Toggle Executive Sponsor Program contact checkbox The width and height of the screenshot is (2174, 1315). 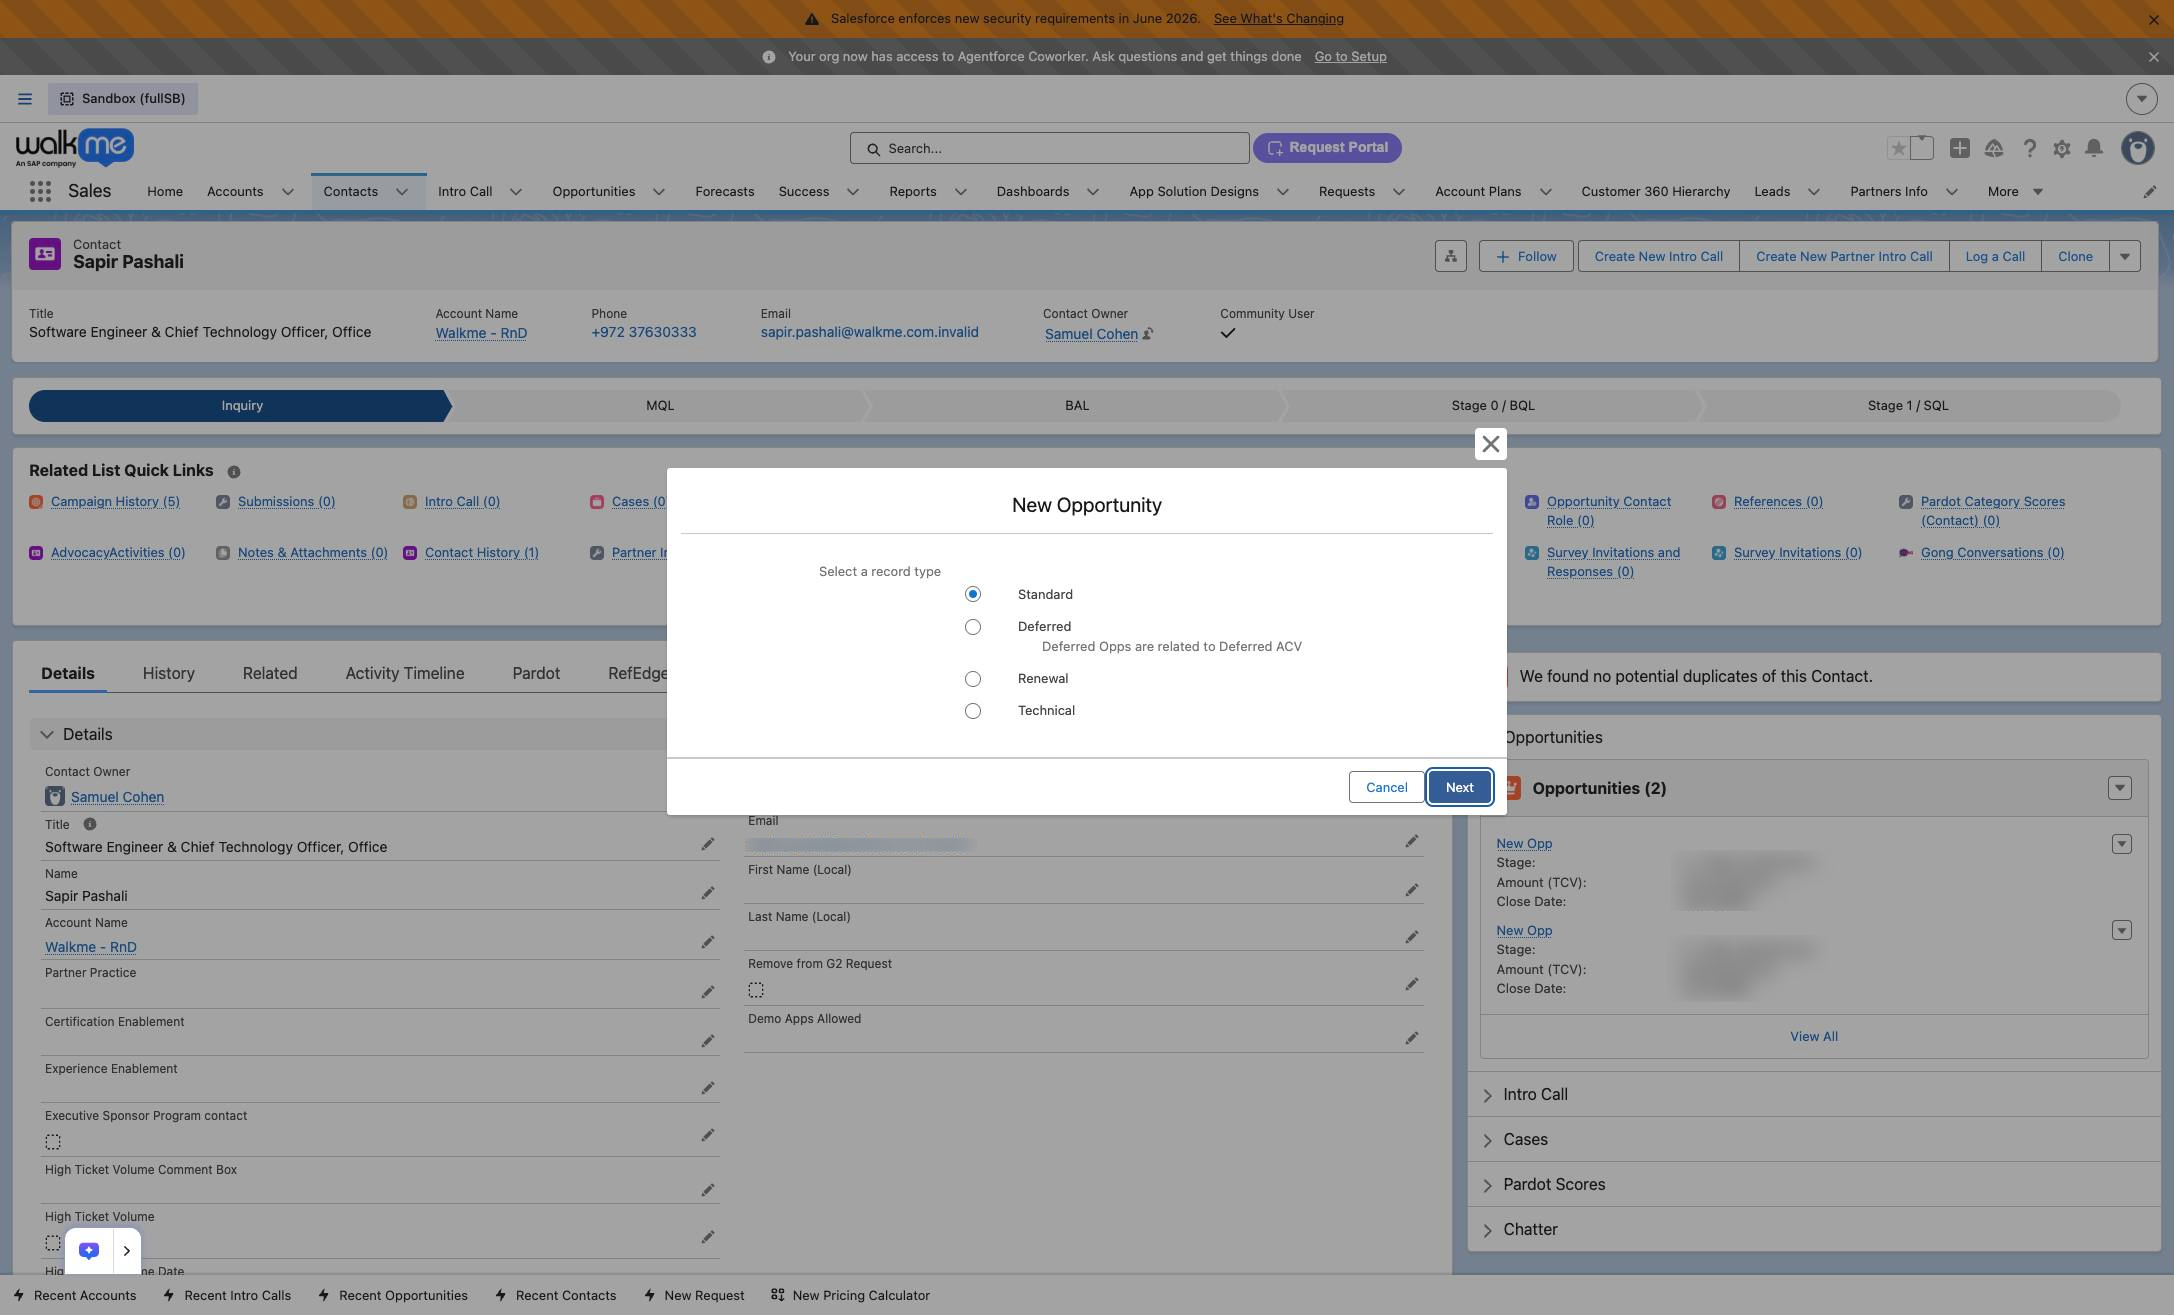pos(53,1142)
